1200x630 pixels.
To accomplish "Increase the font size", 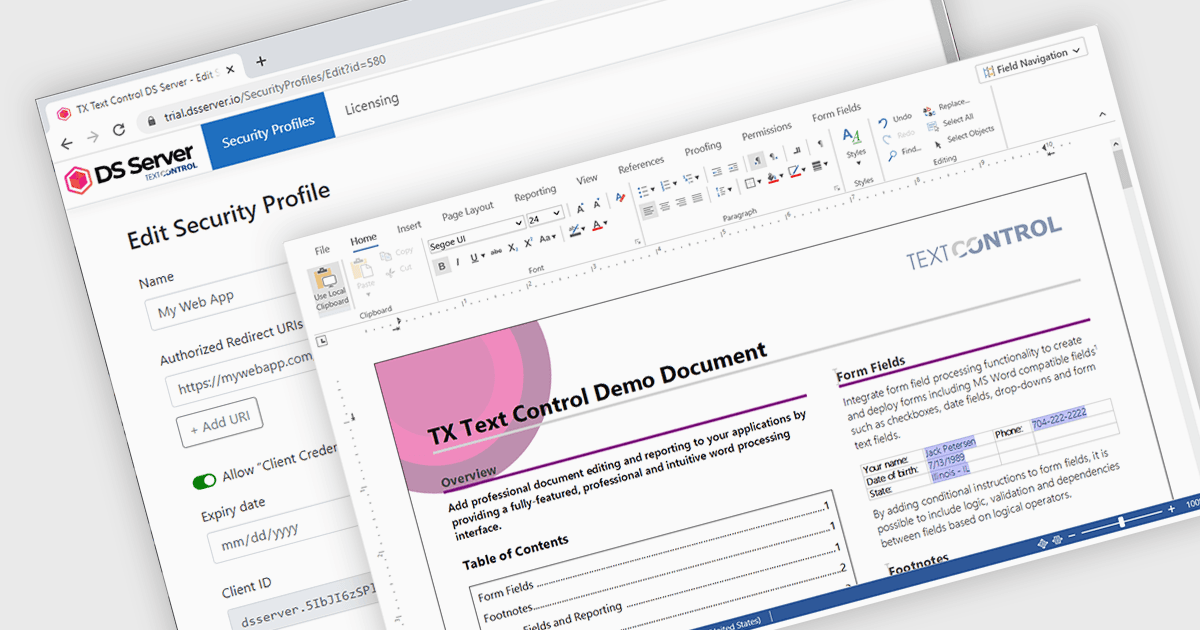I will click(580, 209).
